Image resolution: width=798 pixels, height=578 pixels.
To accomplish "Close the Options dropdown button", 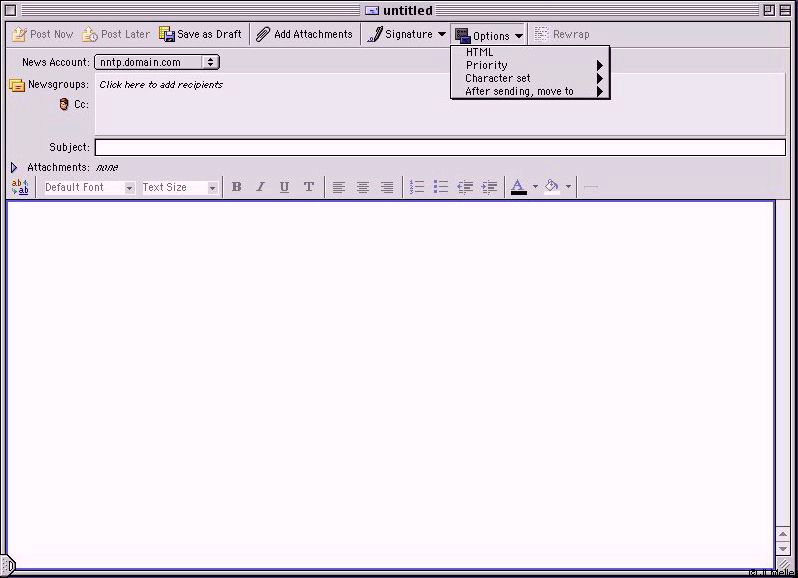I will [489, 35].
